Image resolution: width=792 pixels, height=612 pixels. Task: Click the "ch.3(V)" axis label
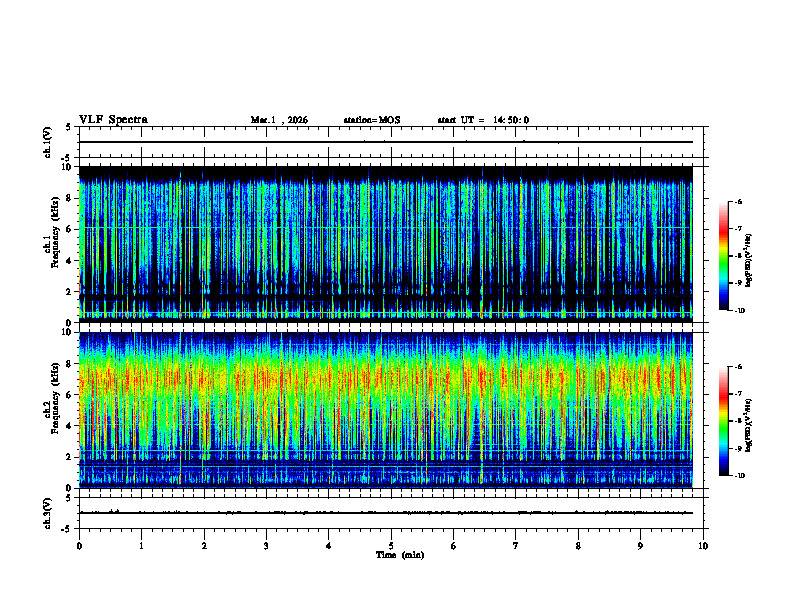[x=47, y=513]
